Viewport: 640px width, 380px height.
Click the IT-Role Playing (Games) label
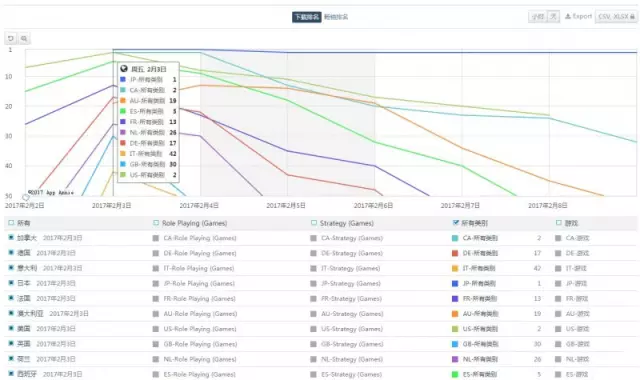[199, 268]
